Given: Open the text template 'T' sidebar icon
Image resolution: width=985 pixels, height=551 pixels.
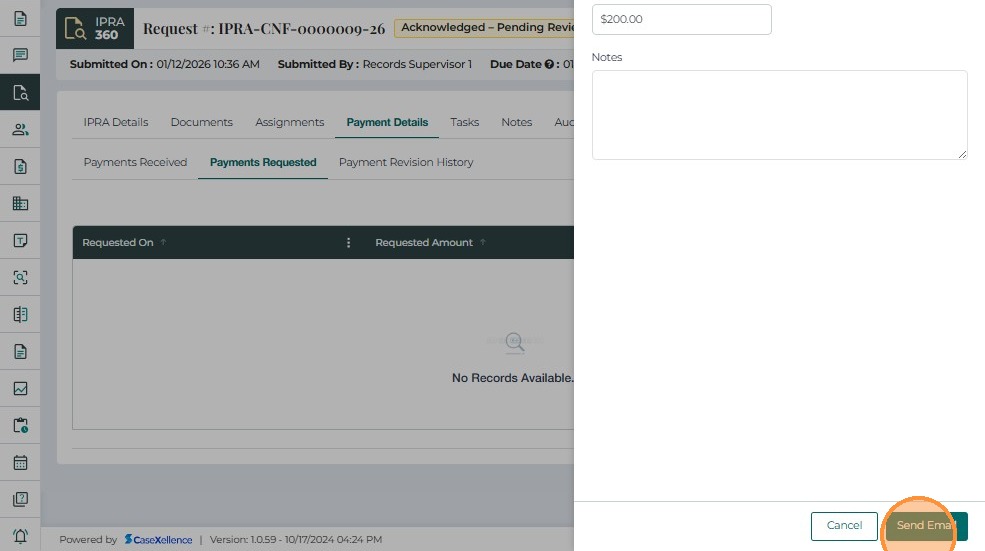Looking at the screenshot, I should pyautogui.click(x=20, y=241).
